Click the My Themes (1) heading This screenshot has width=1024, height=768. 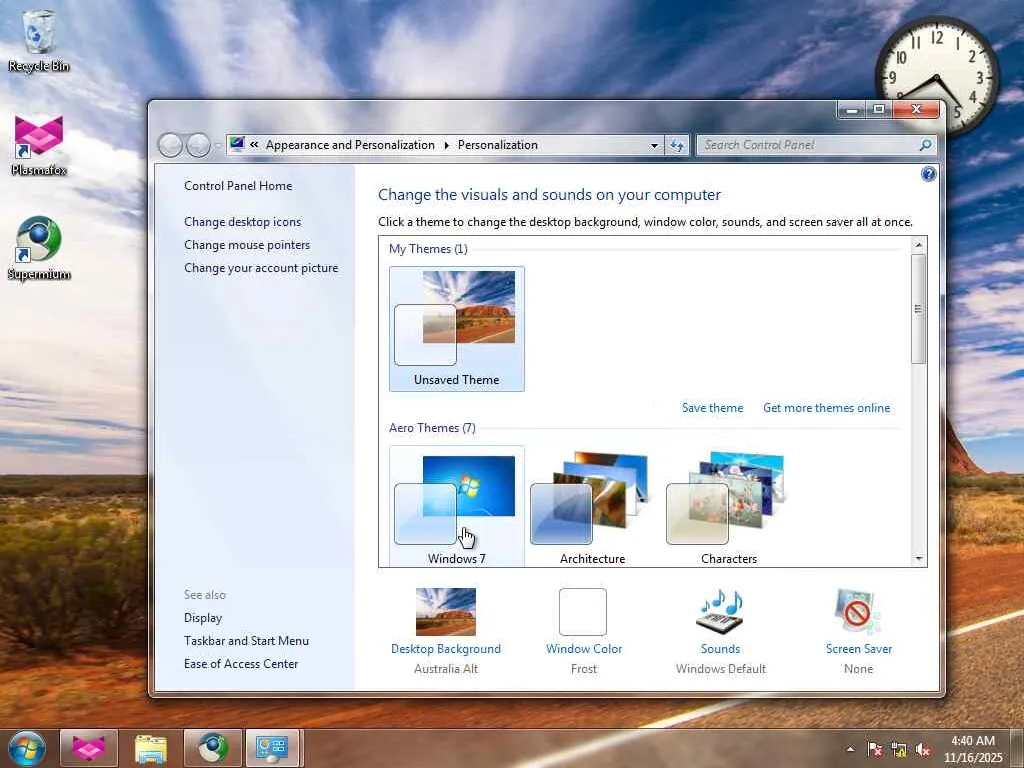click(x=428, y=249)
